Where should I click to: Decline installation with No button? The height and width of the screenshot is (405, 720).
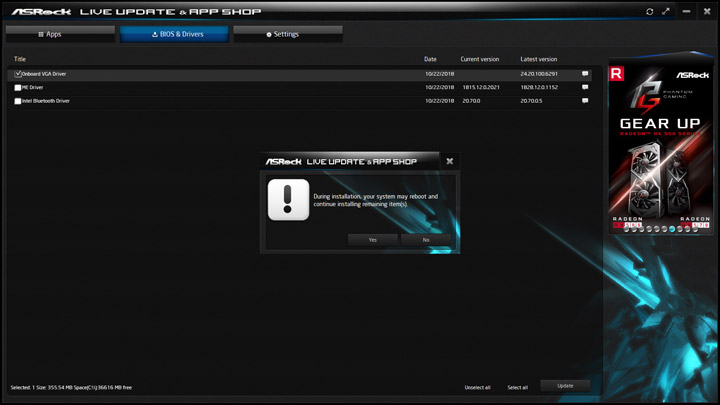tap(426, 240)
